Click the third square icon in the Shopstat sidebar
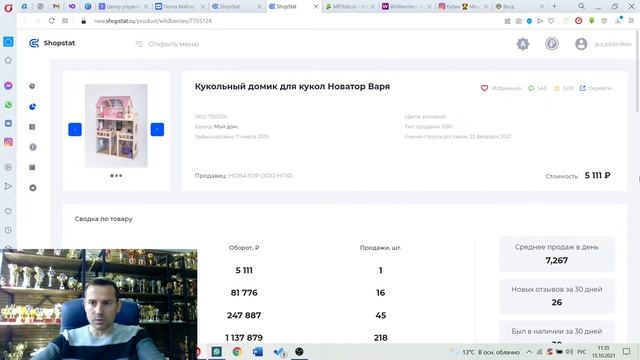The width and height of the screenshot is (640, 360). coord(32,127)
